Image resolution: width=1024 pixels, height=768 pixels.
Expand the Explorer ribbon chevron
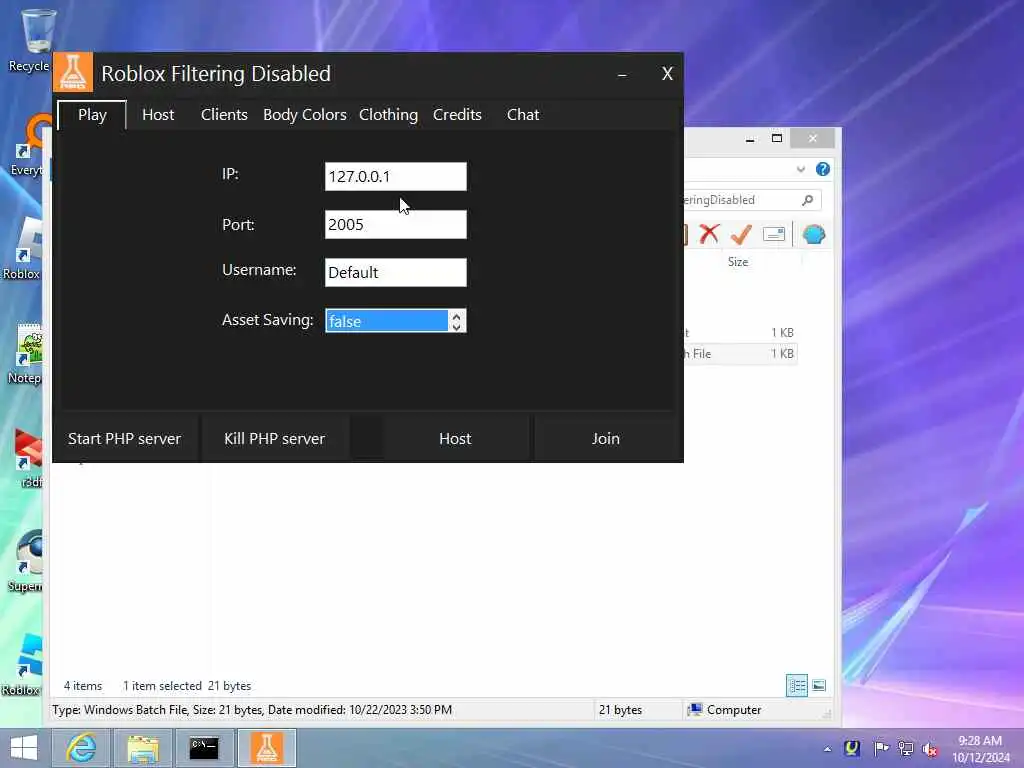pos(801,169)
